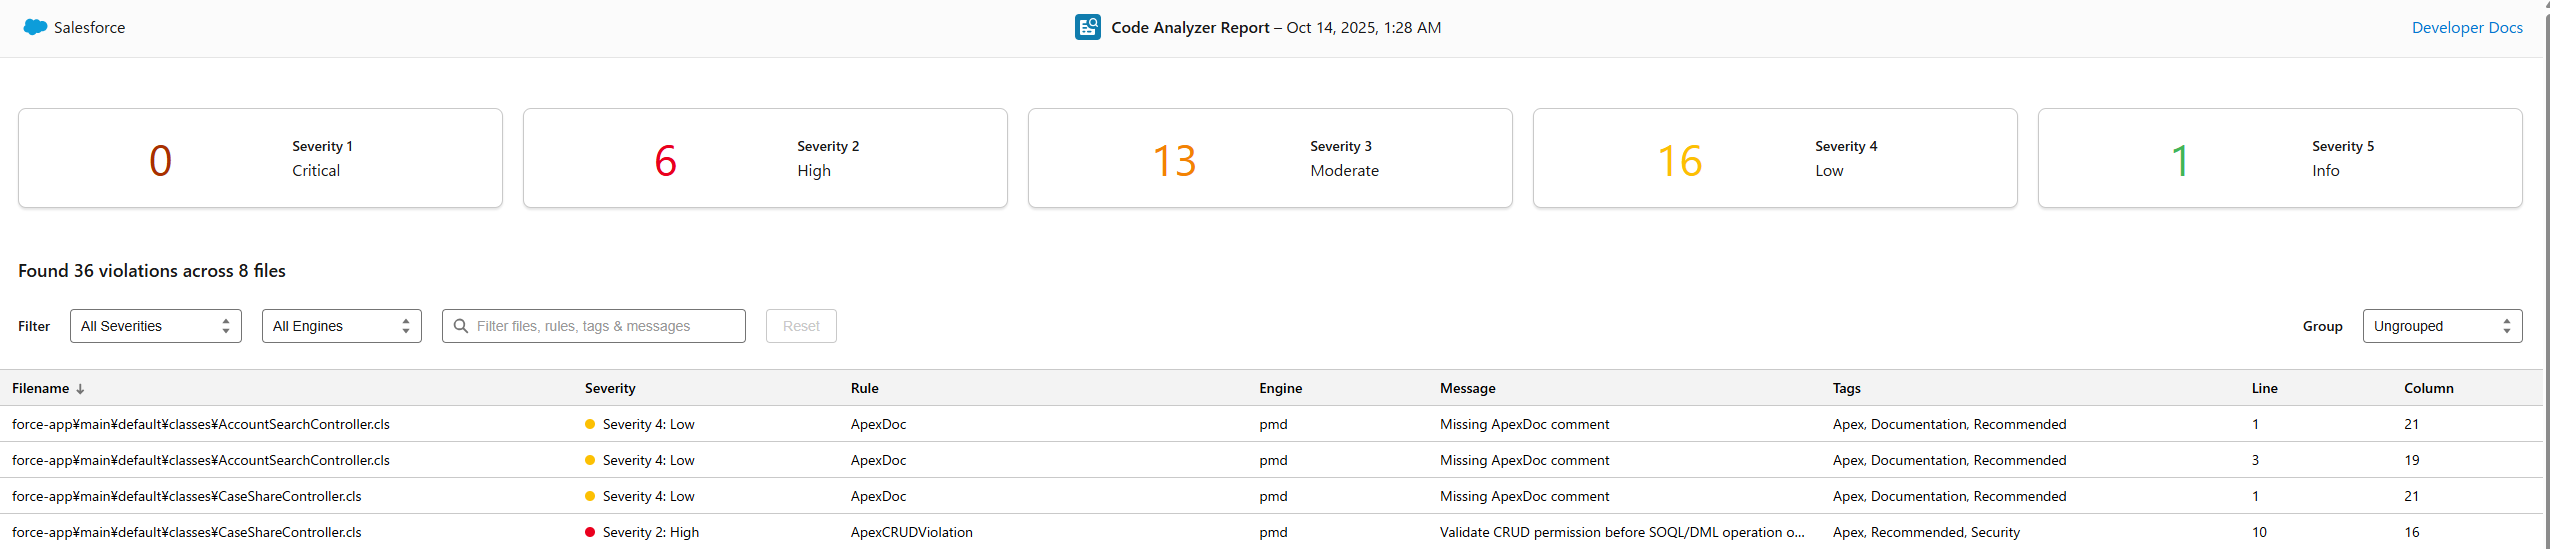This screenshot has width=2550, height=549.
Task: Select the ApexCRUDViolation row for CaseShareController.cls
Action: click(911, 532)
